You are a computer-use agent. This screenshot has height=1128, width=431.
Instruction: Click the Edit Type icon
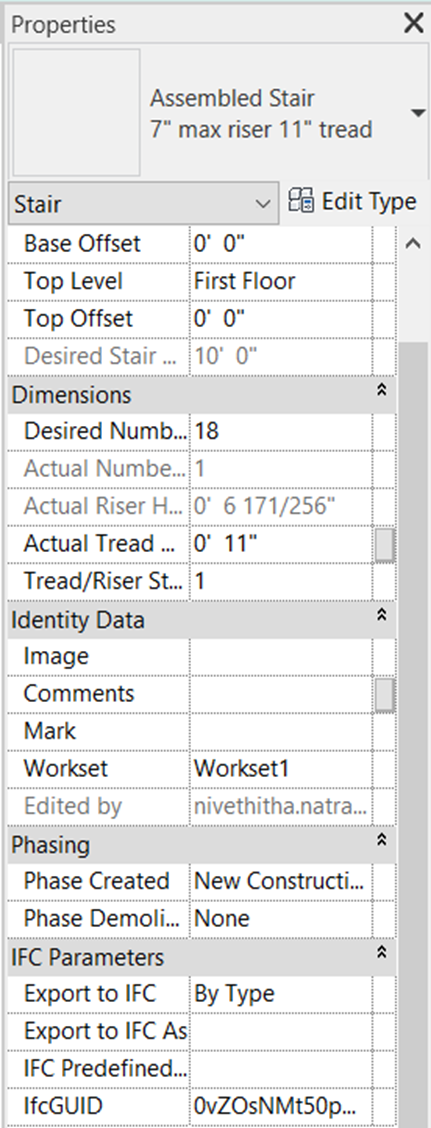click(299, 201)
